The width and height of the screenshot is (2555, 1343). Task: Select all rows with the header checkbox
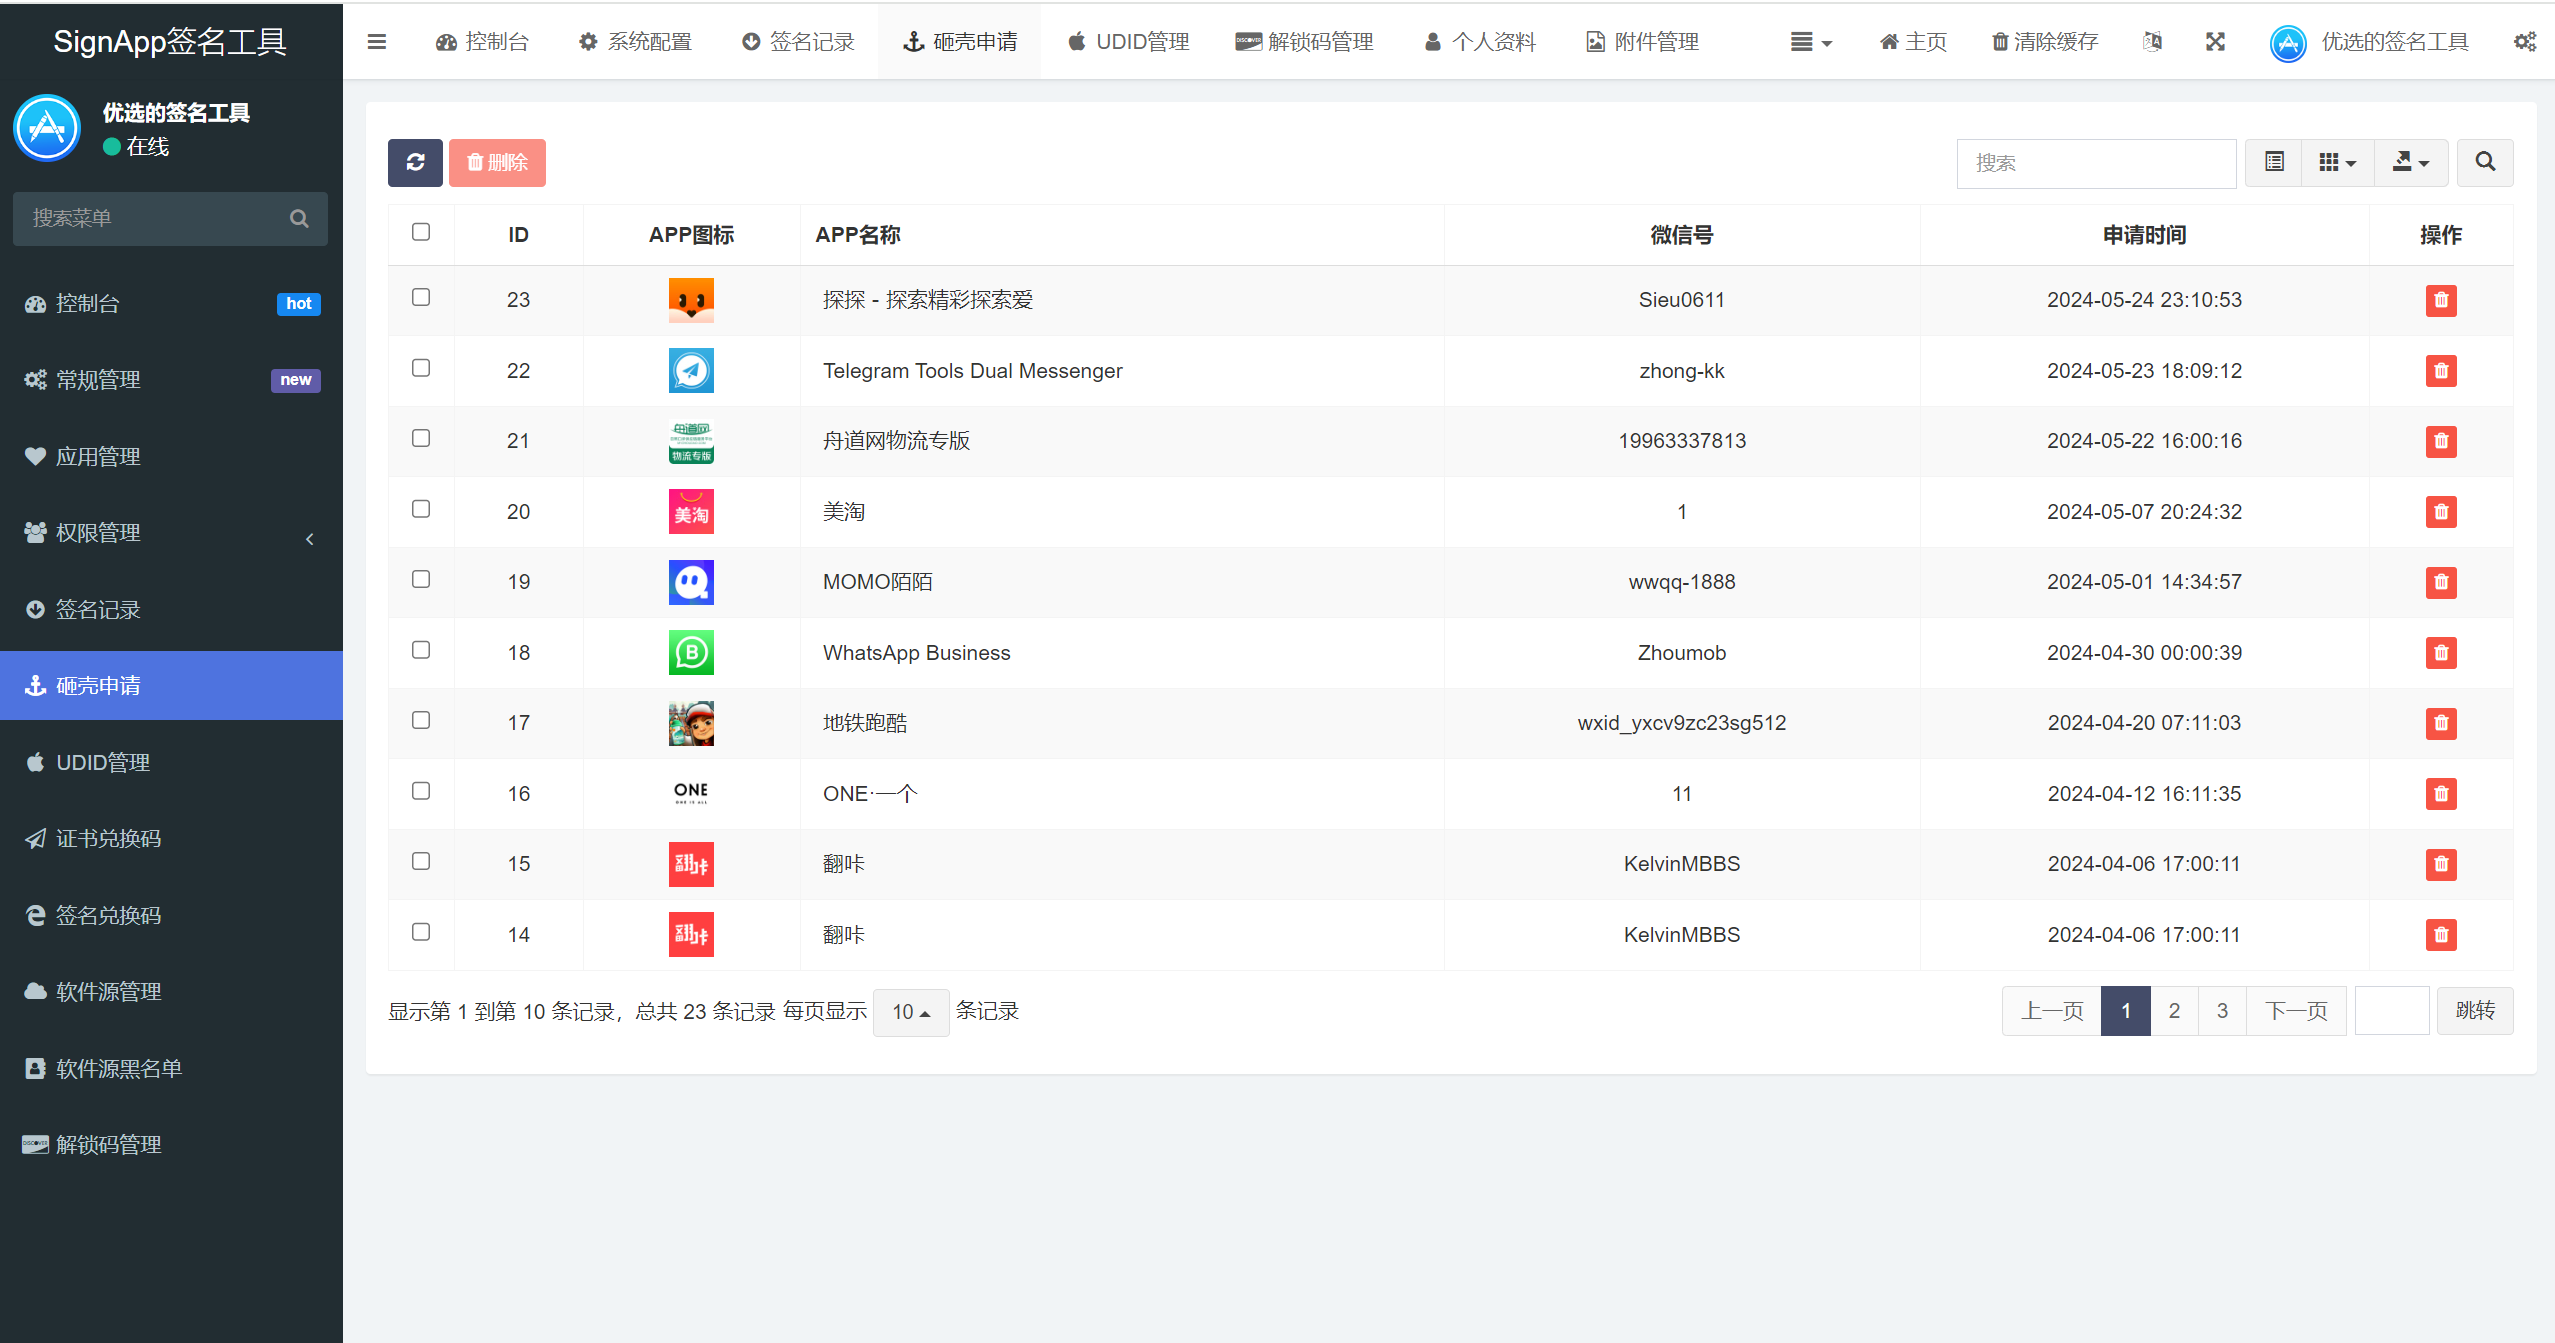point(421,232)
